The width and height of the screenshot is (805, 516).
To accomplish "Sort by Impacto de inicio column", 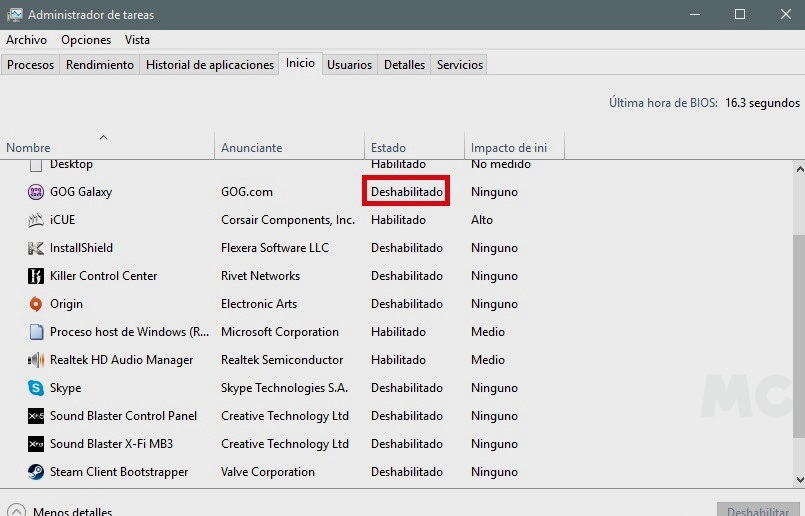I will [509, 147].
